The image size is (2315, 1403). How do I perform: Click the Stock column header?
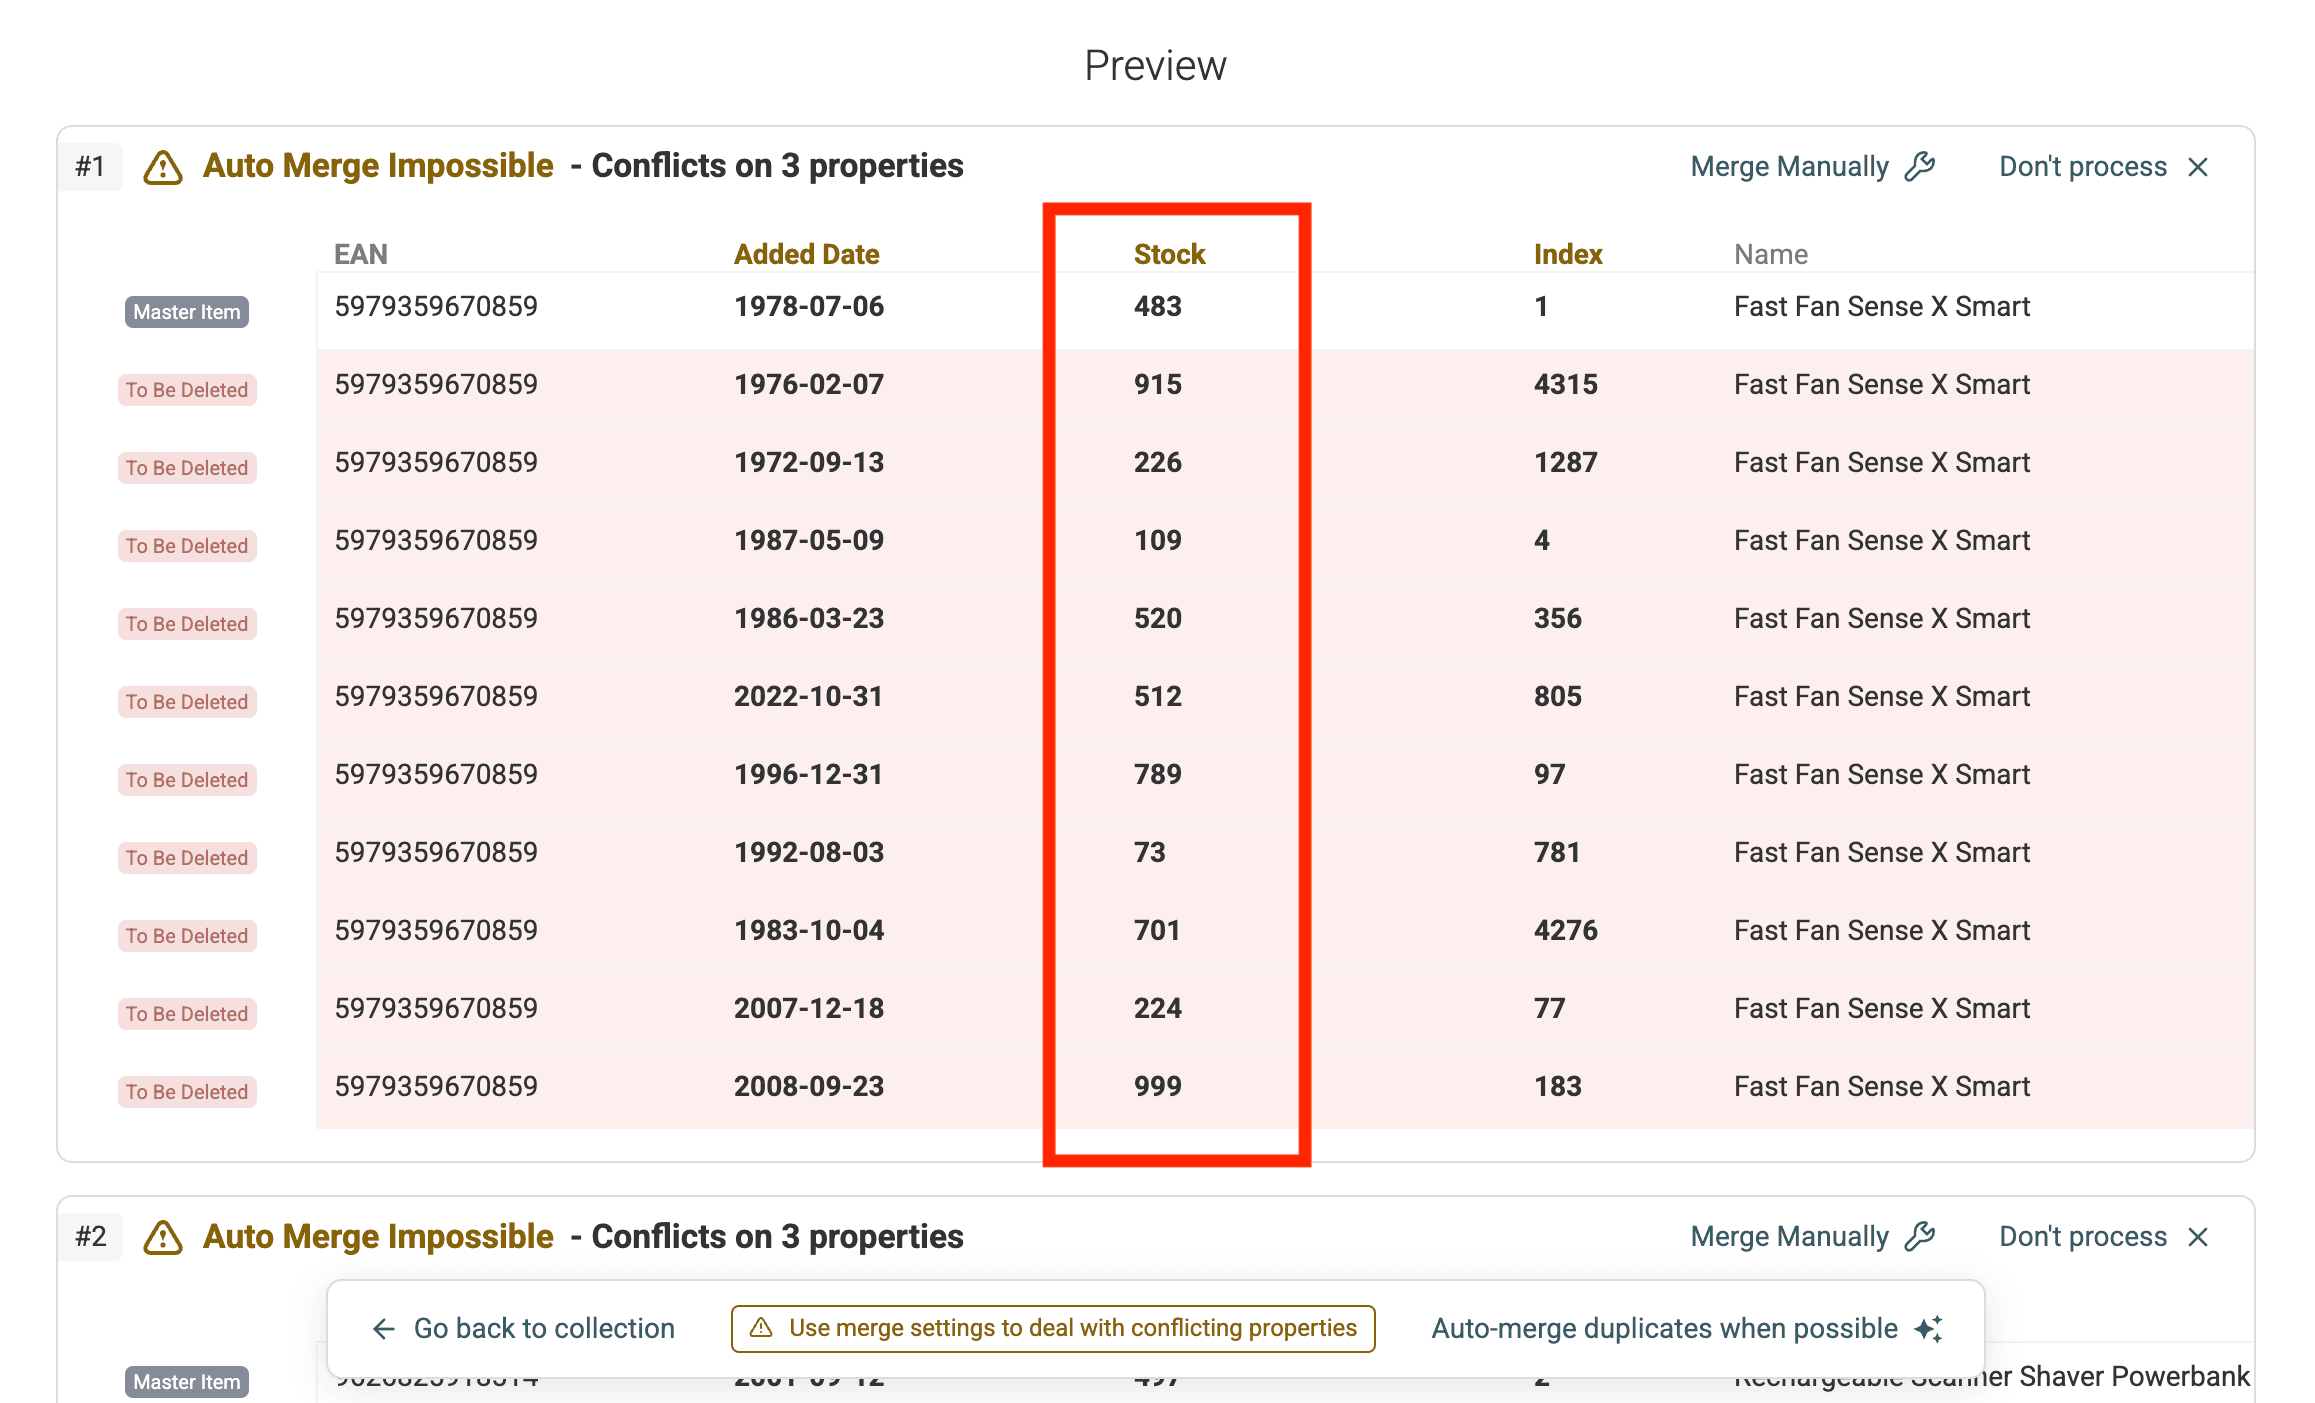coord(1169,254)
